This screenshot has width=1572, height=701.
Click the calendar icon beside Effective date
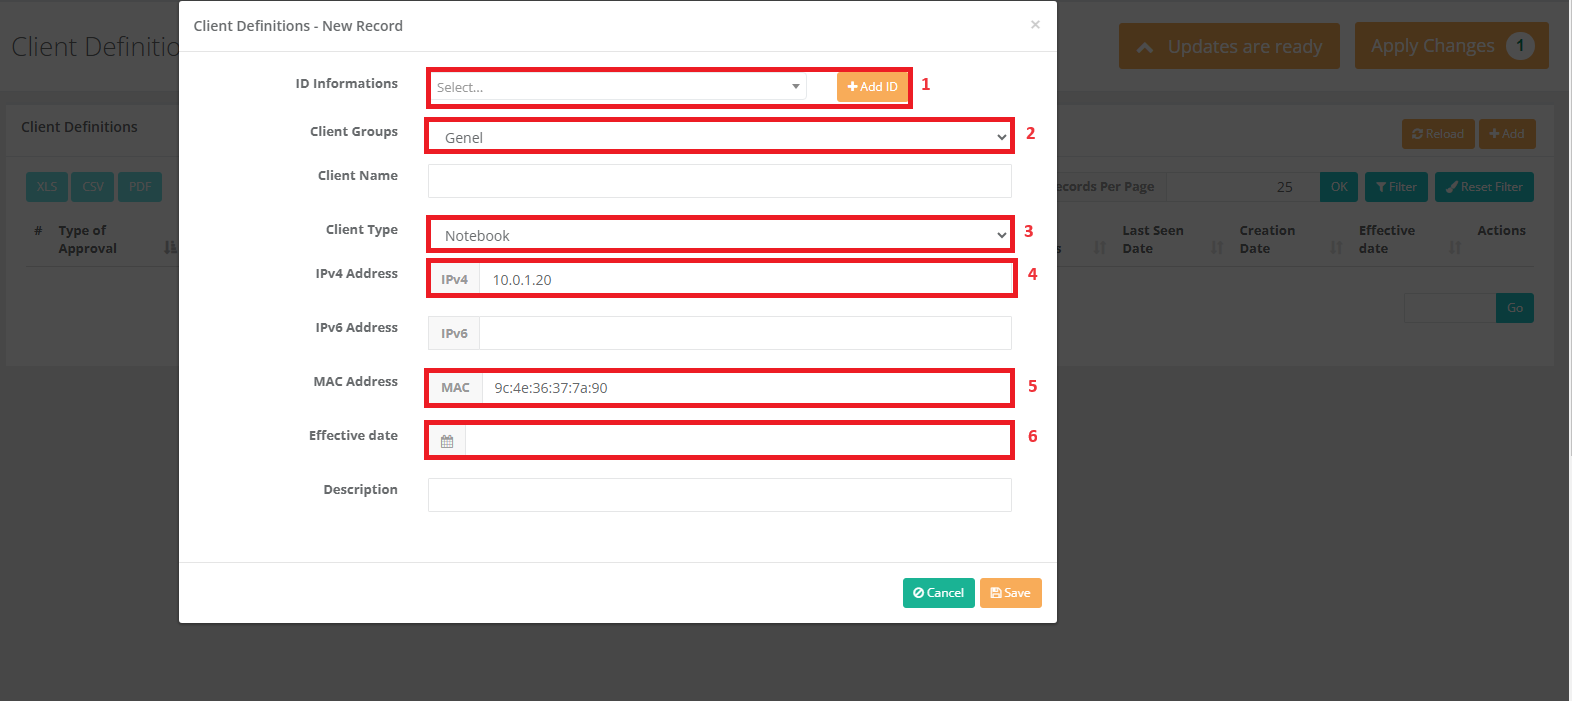447,441
